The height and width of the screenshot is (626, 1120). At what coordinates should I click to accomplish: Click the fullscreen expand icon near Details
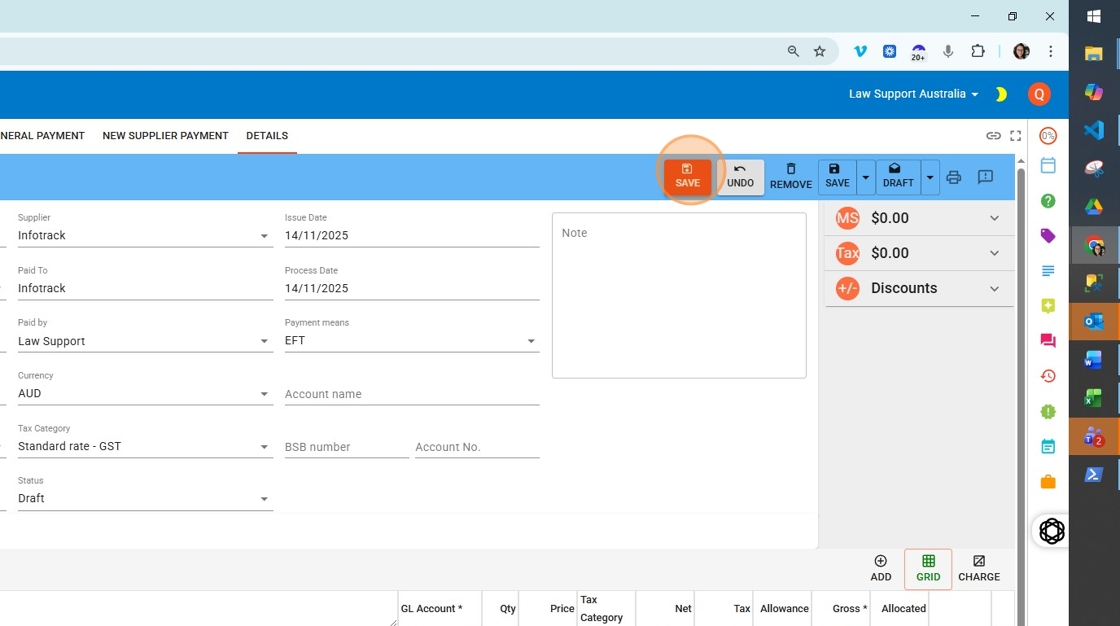tap(1016, 135)
